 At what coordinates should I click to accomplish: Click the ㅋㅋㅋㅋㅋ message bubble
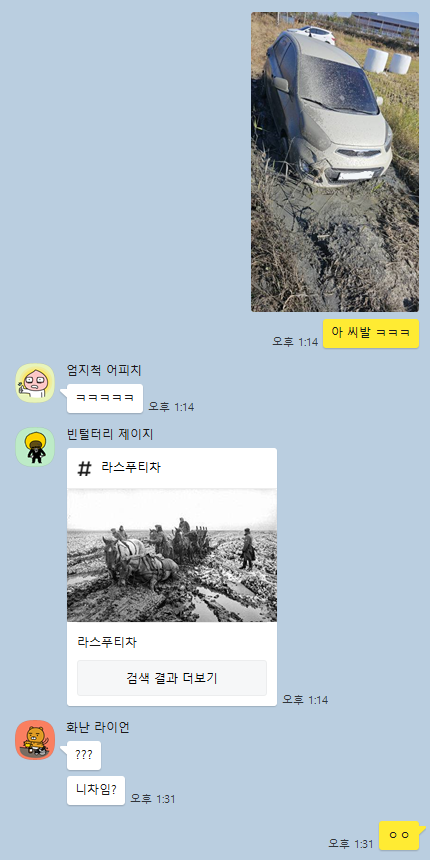tap(105, 398)
